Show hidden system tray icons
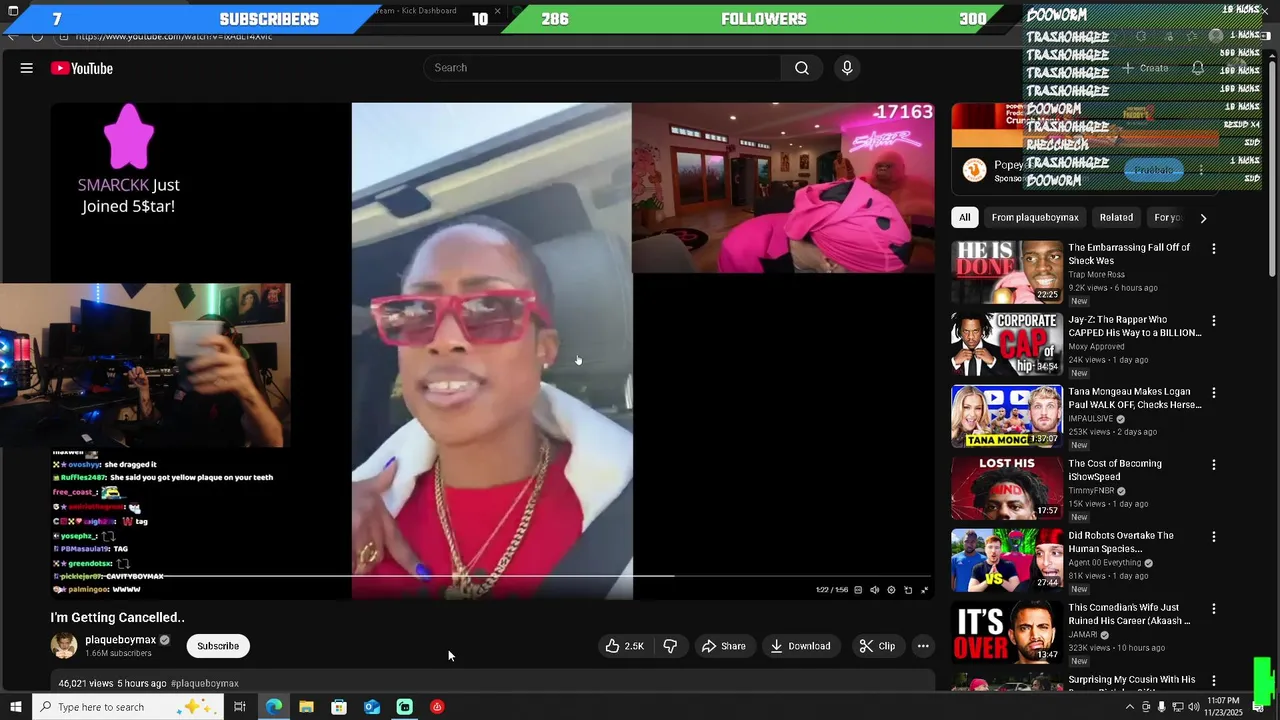1280x720 pixels. pos(1130,707)
